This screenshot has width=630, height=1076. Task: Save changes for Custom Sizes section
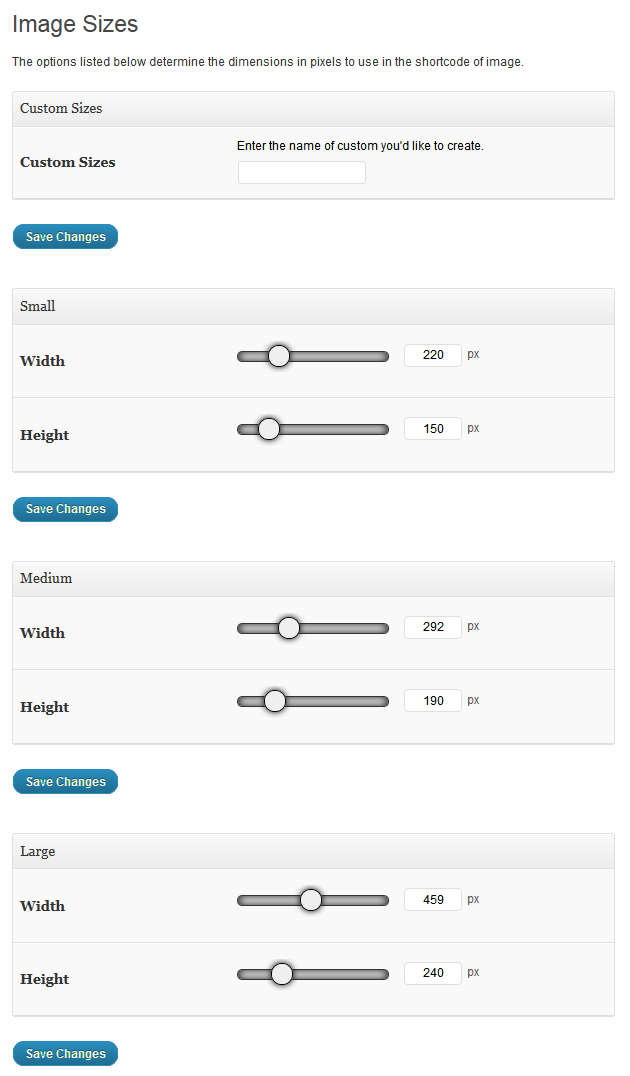(65, 237)
